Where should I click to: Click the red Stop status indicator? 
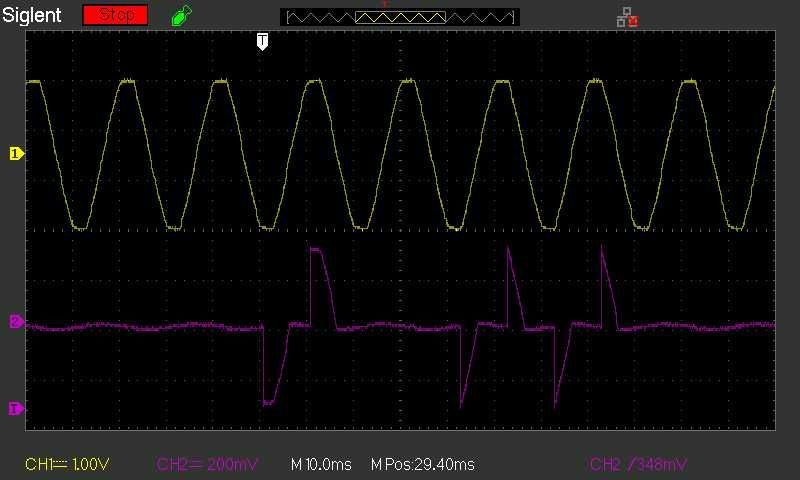coord(115,15)
